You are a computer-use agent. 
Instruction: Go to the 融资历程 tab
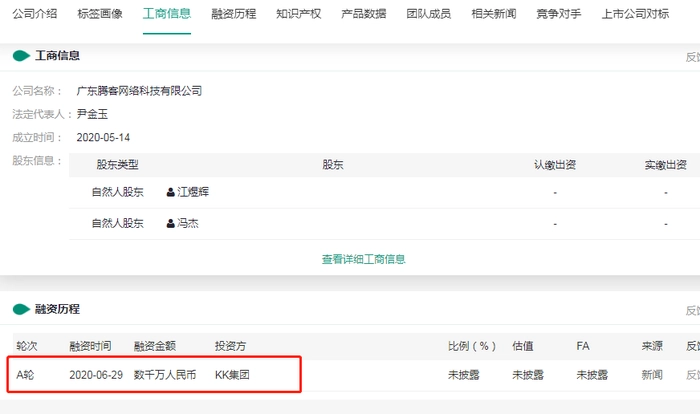(x=234, y=14)
